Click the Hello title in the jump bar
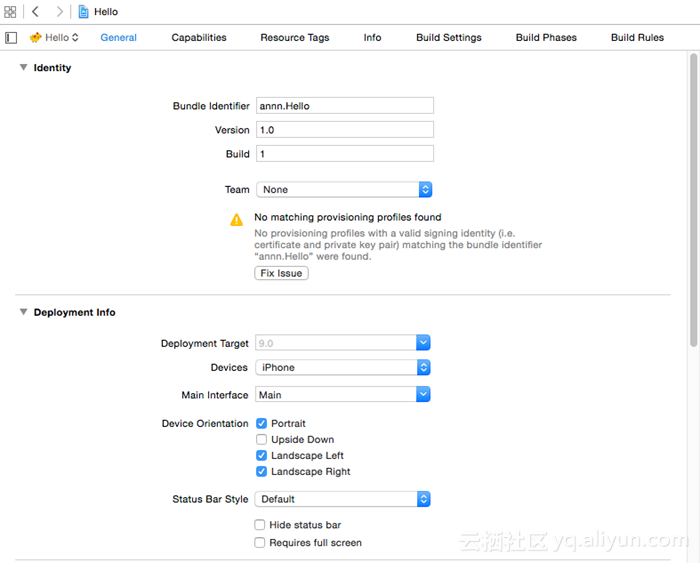700x563 pixels. click(106, 12)
